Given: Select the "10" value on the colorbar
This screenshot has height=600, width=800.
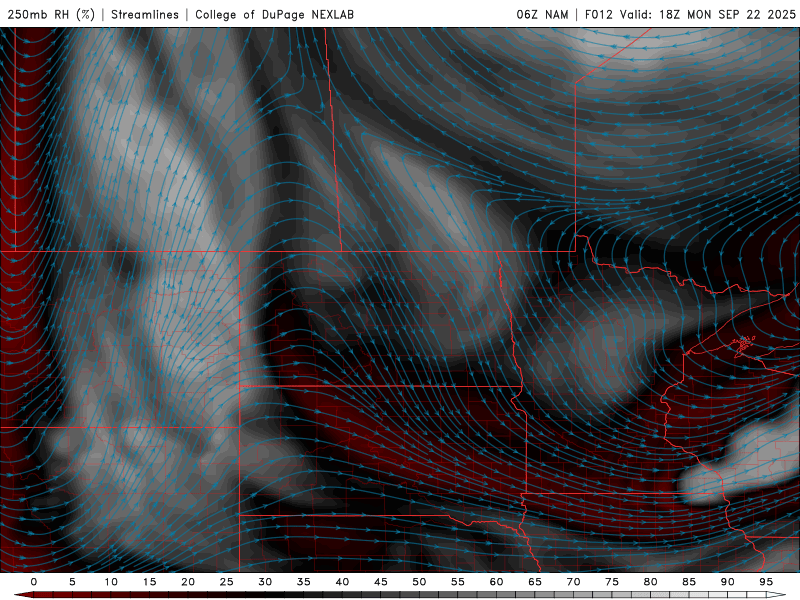Looking at the screenshot, I should click(111, 582).
